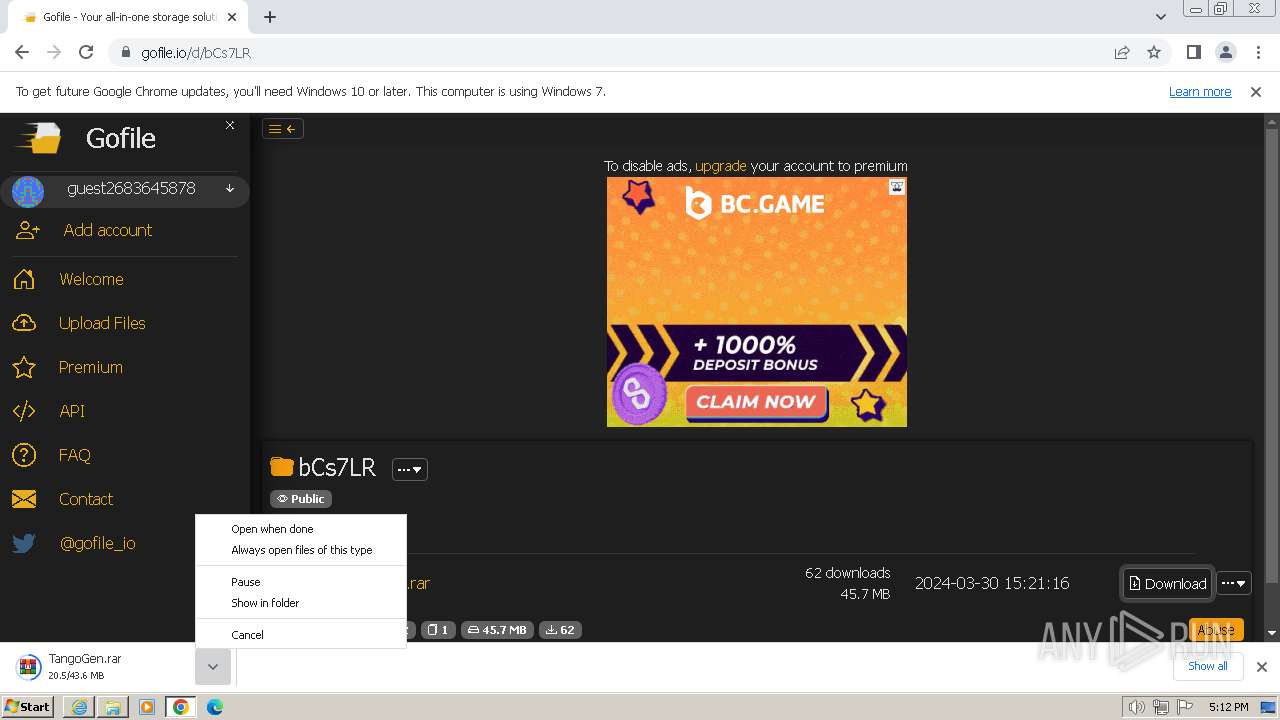Choose Pause in download menu
The image size is (1280, 720).
click(301, 582)
